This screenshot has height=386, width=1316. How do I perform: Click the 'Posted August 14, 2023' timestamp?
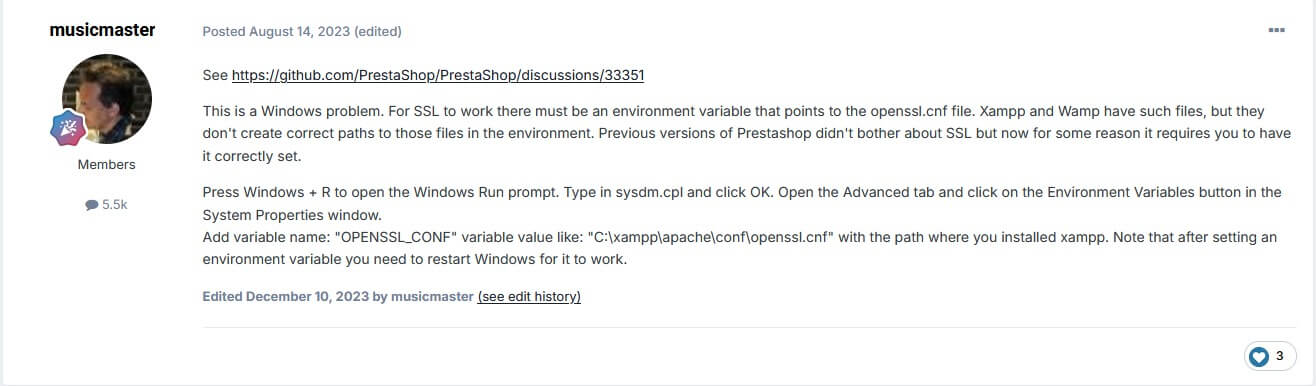[x=276, y=31]
